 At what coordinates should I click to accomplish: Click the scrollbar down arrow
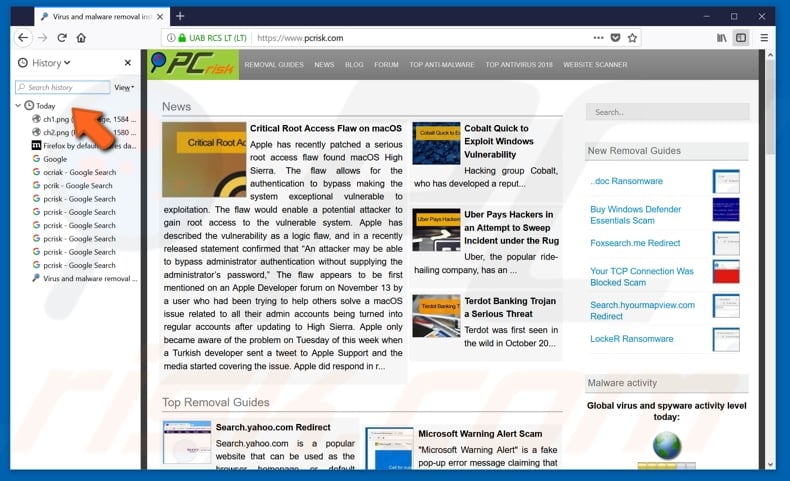[770, 464]
